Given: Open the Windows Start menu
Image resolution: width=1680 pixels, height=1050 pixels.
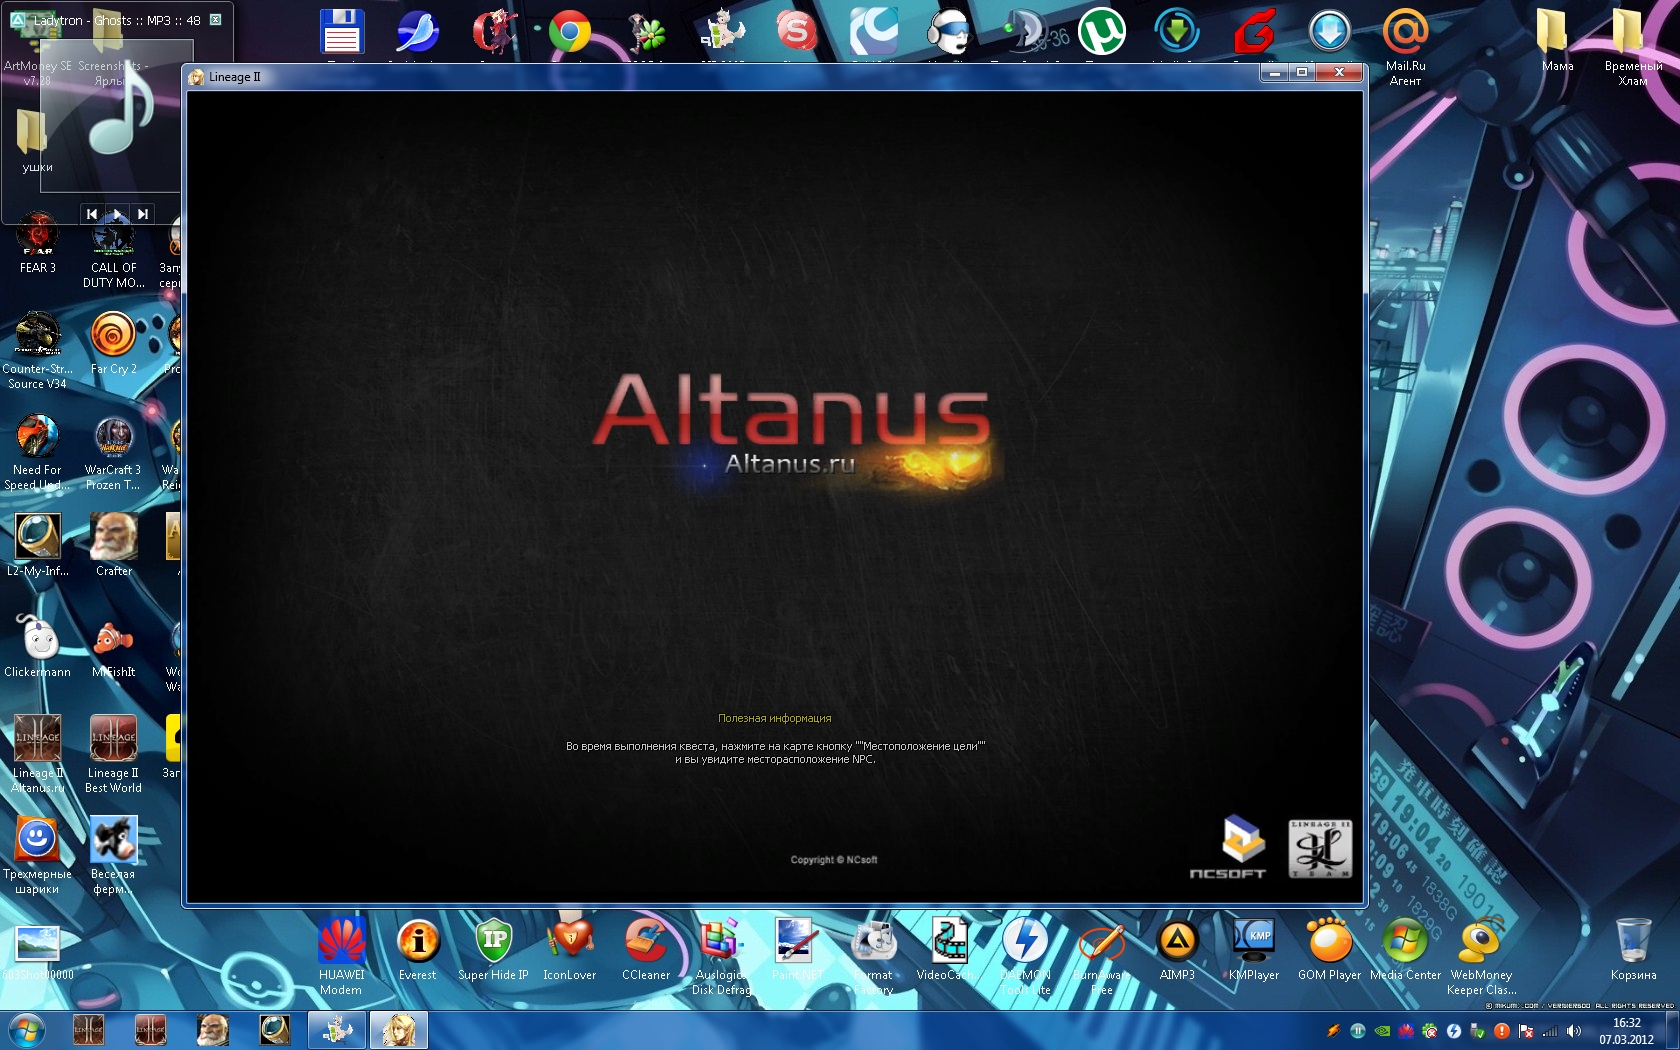Looking at the screenshot, I should 26,1030.
